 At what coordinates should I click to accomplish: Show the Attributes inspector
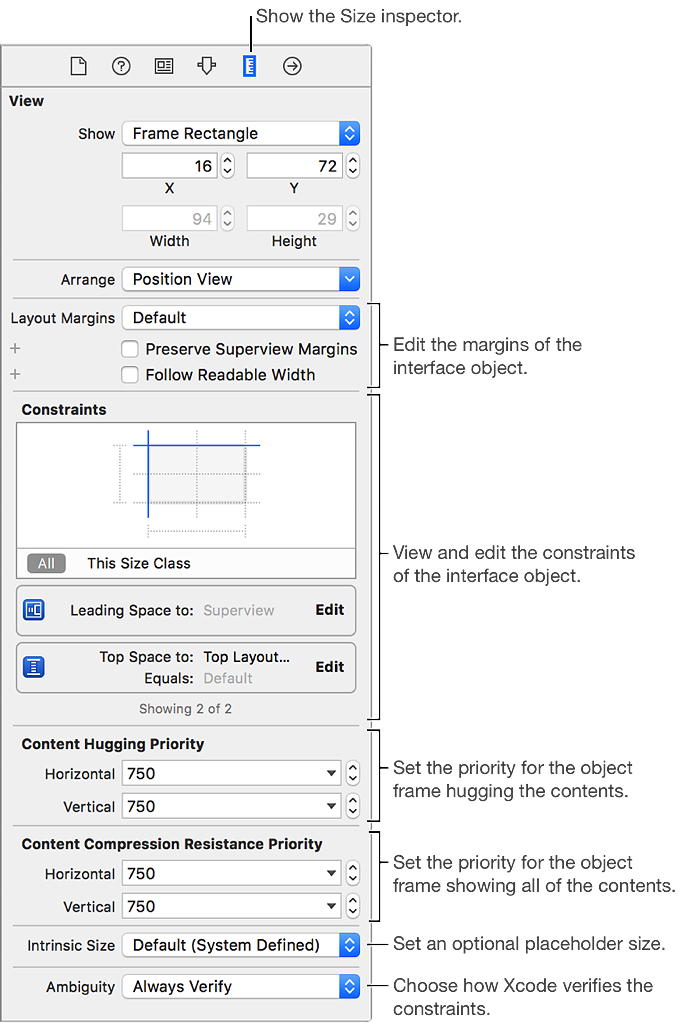point(206,66)
